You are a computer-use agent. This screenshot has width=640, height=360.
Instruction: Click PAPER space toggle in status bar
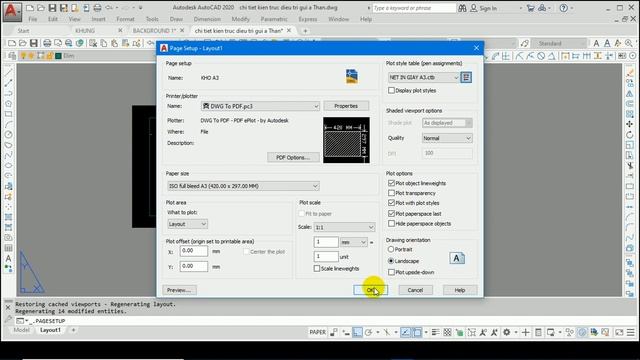(318, 332)
